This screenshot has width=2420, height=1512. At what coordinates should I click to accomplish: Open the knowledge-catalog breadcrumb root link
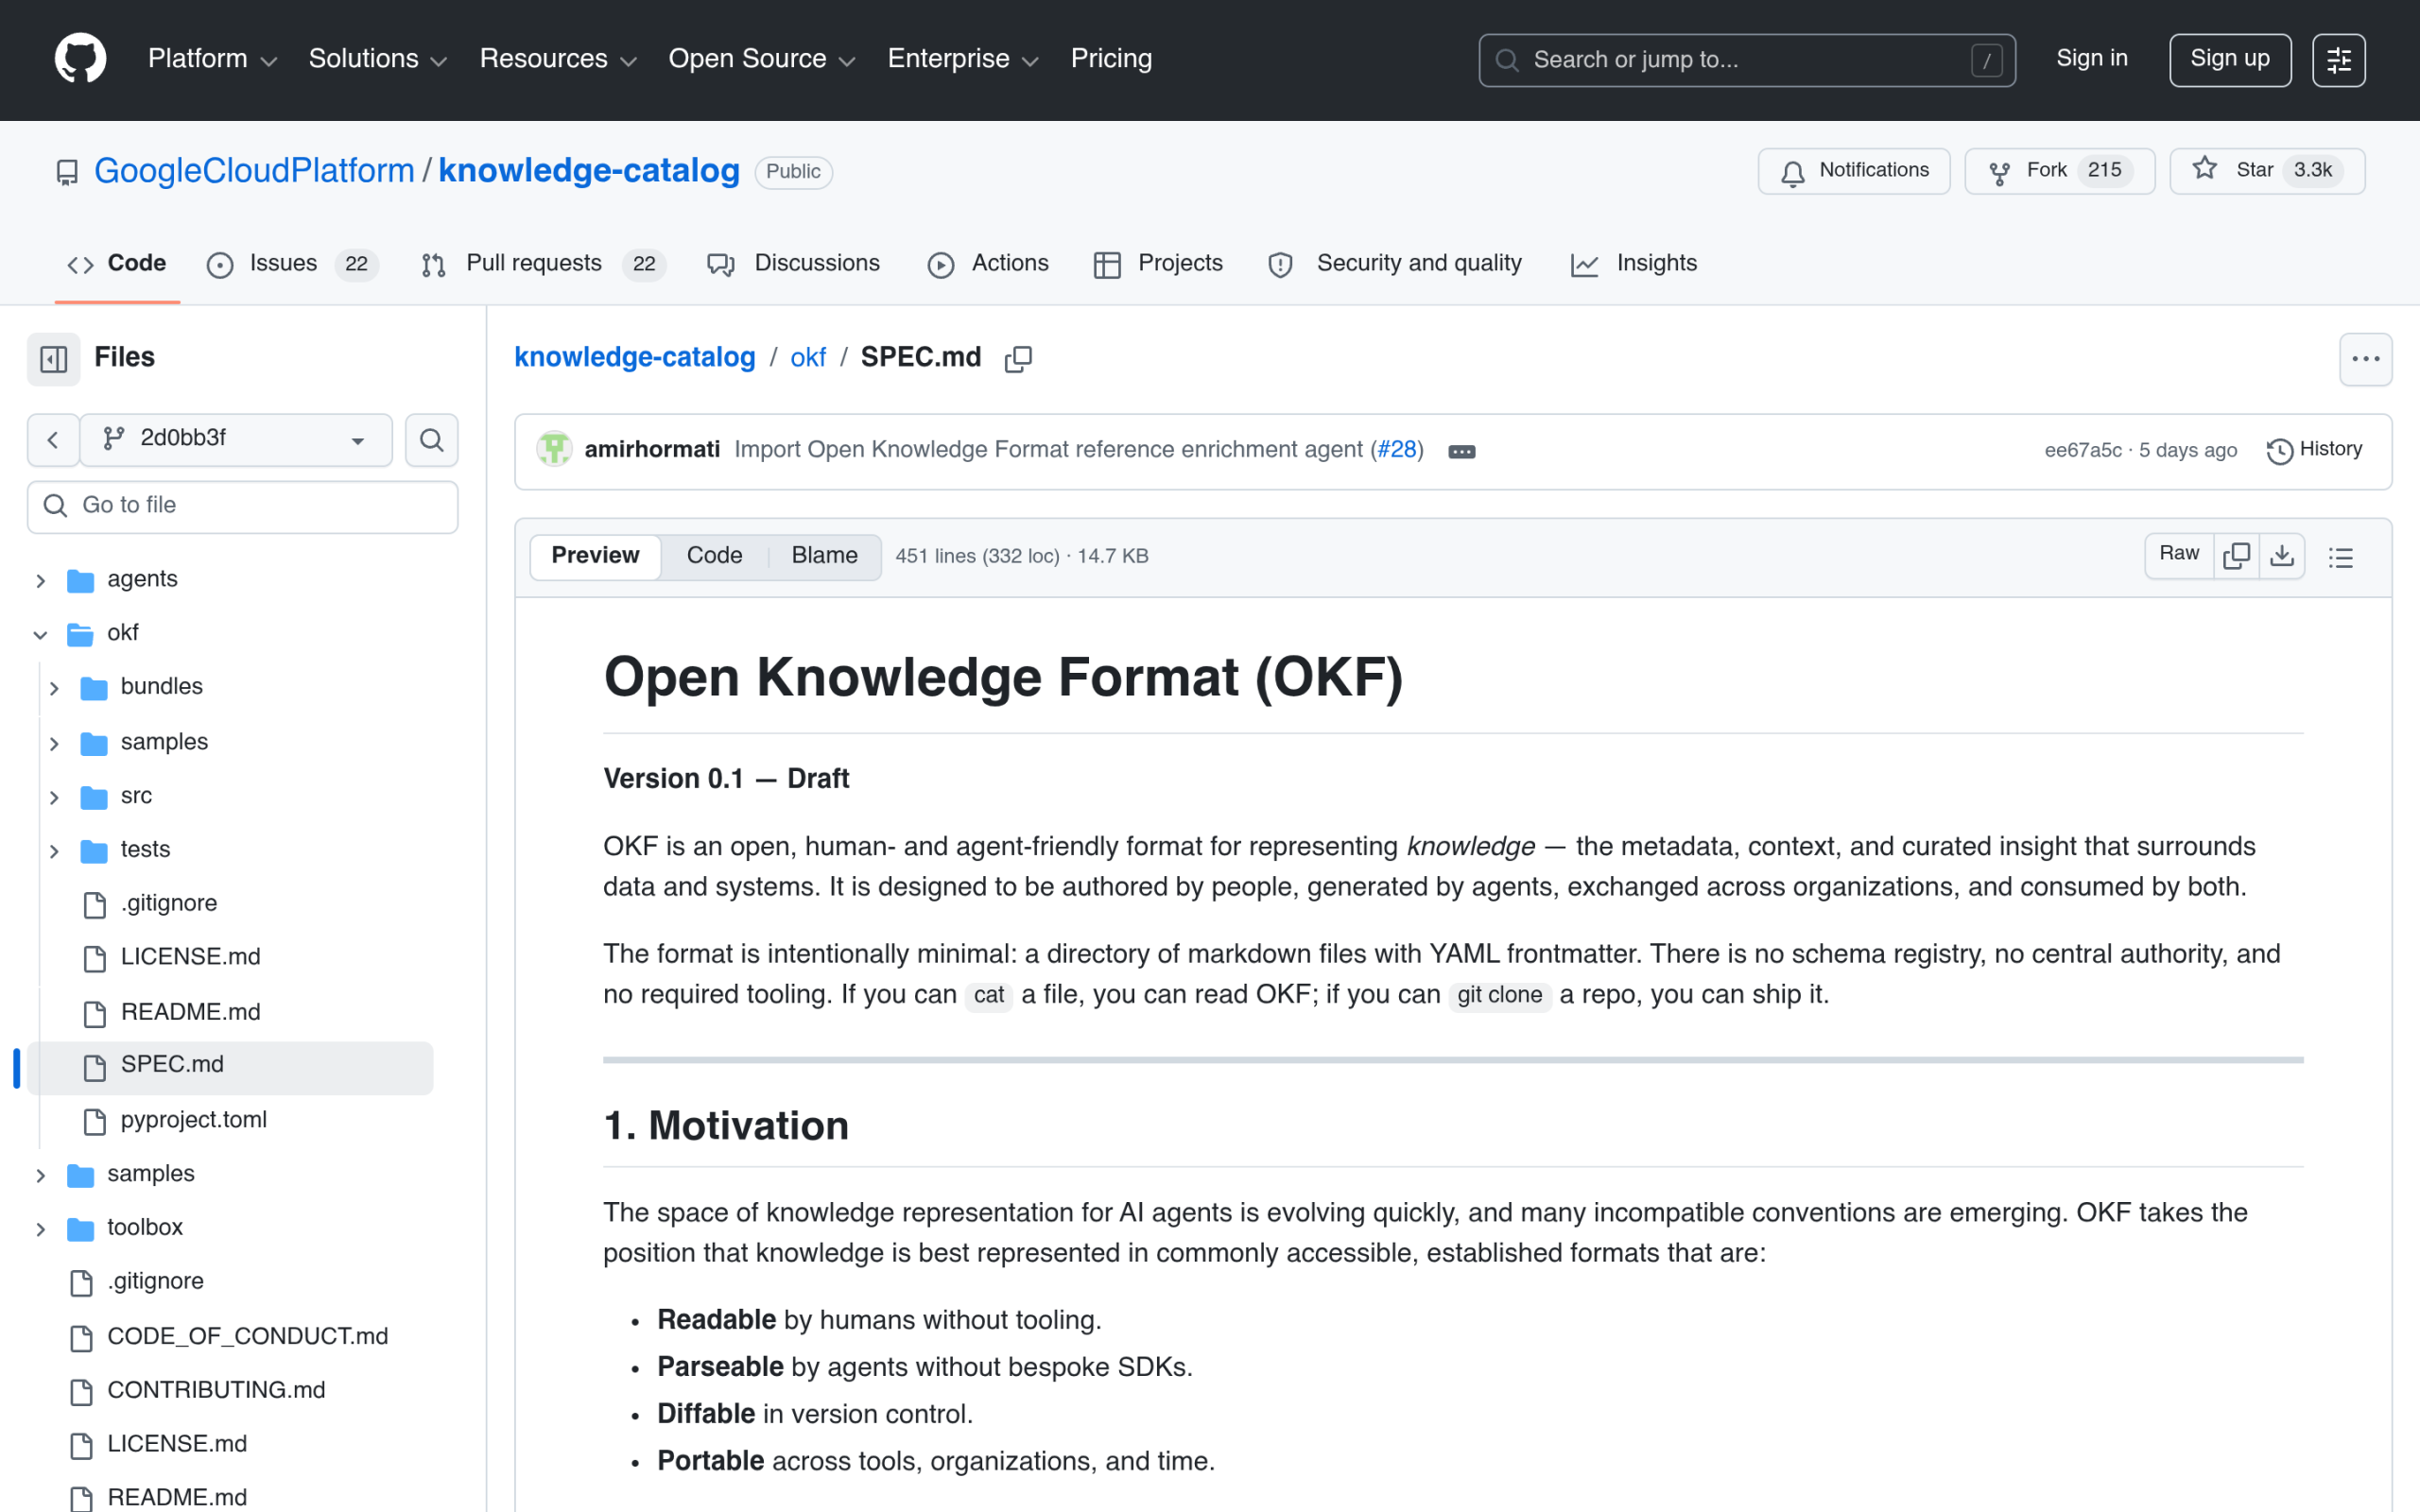[x=634, y=358]
